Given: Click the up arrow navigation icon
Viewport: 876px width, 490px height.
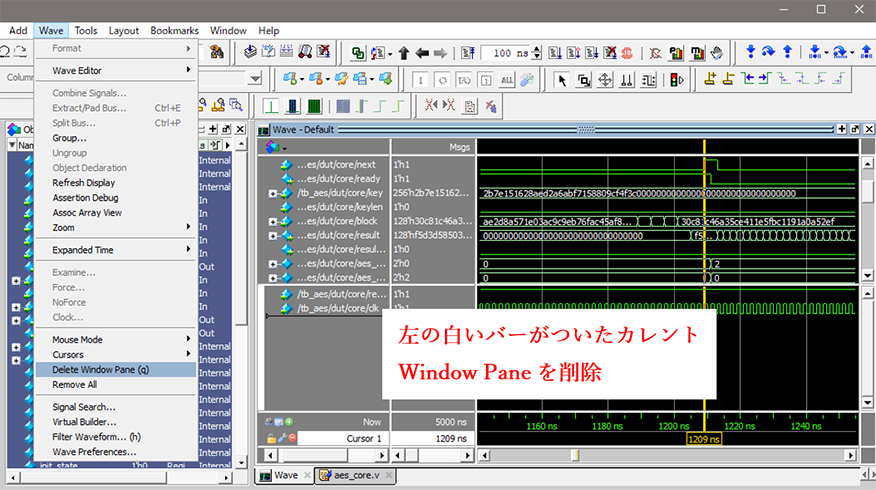Looking at the screenshot, I should point(404,52).
